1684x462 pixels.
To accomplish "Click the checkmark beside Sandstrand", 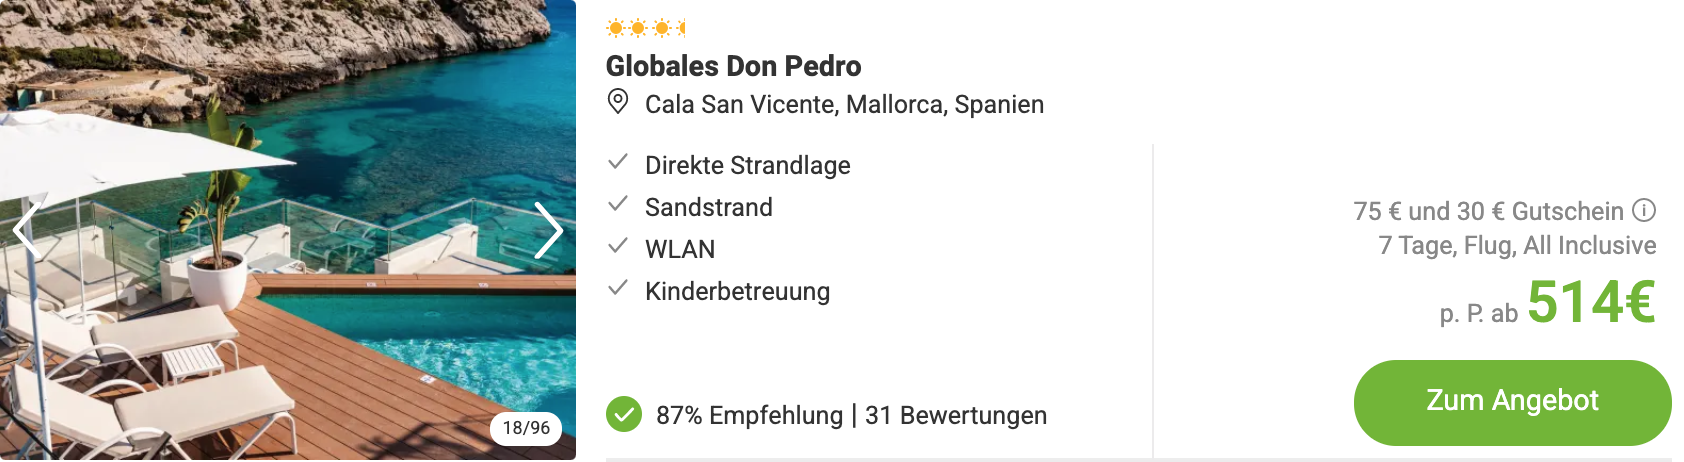I will point(618,204).
